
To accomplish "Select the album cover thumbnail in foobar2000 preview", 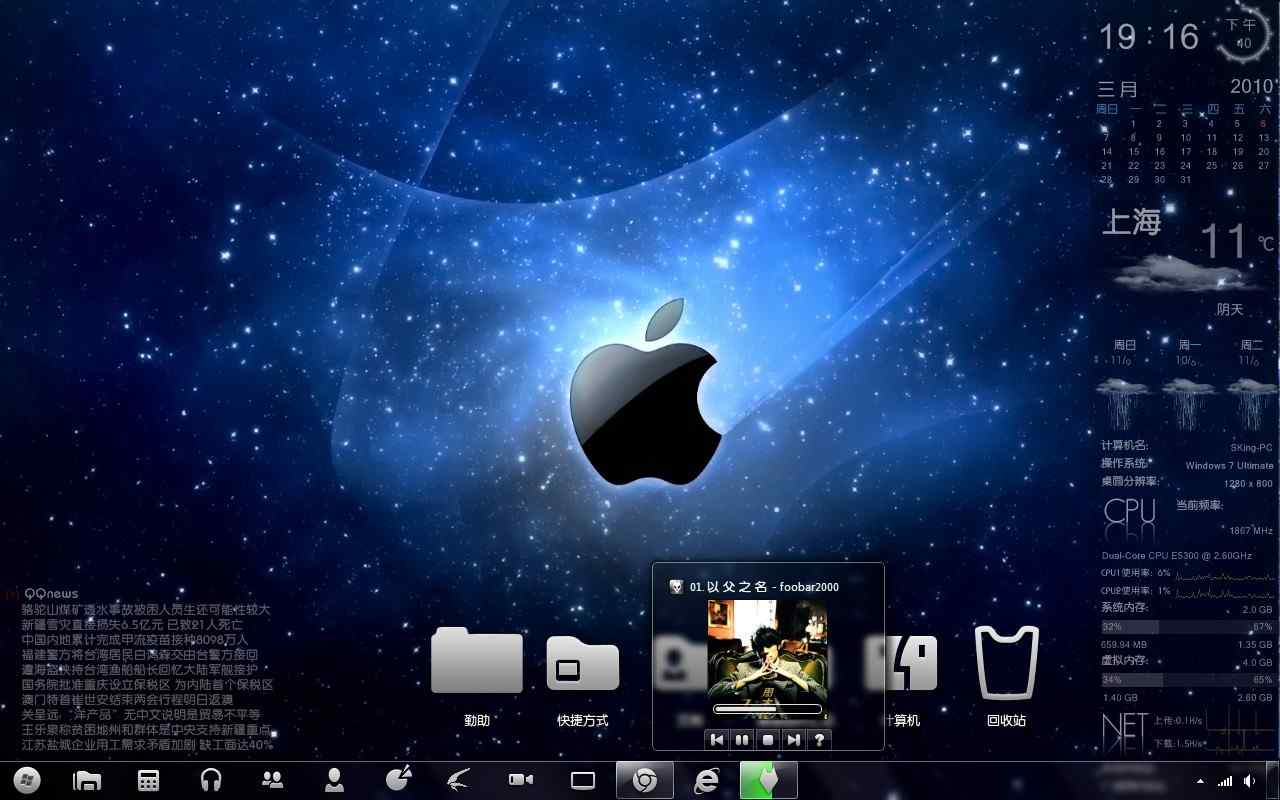I will point(768,661).
